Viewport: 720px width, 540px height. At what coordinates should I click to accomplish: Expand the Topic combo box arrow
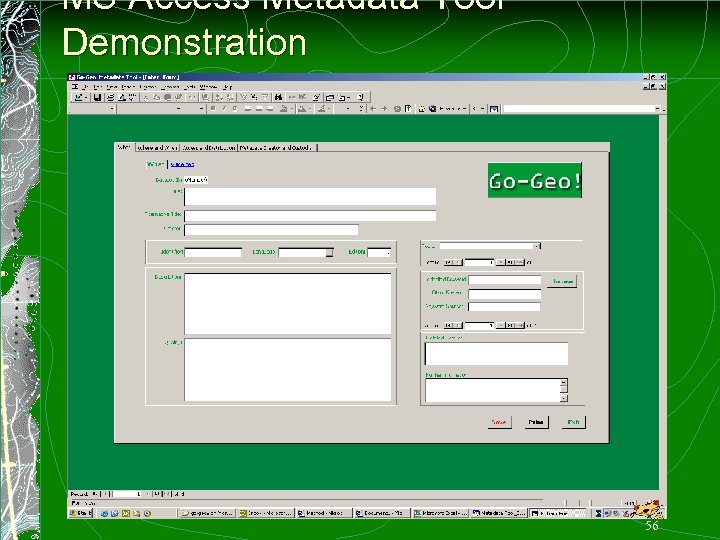click(536, 247)
